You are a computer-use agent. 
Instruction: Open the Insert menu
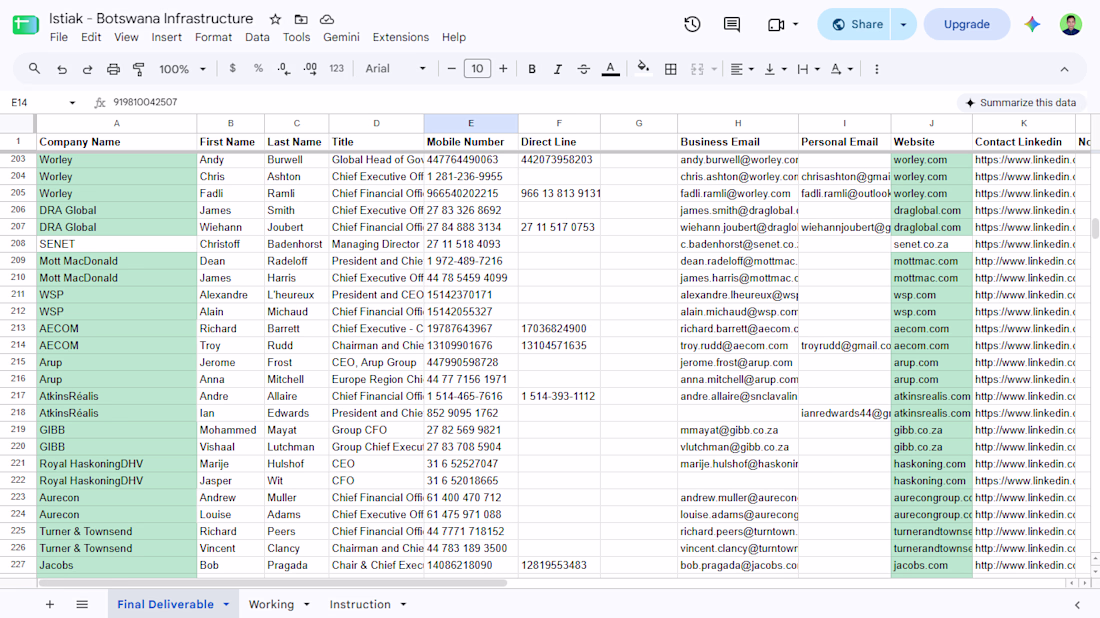point(166,37)
